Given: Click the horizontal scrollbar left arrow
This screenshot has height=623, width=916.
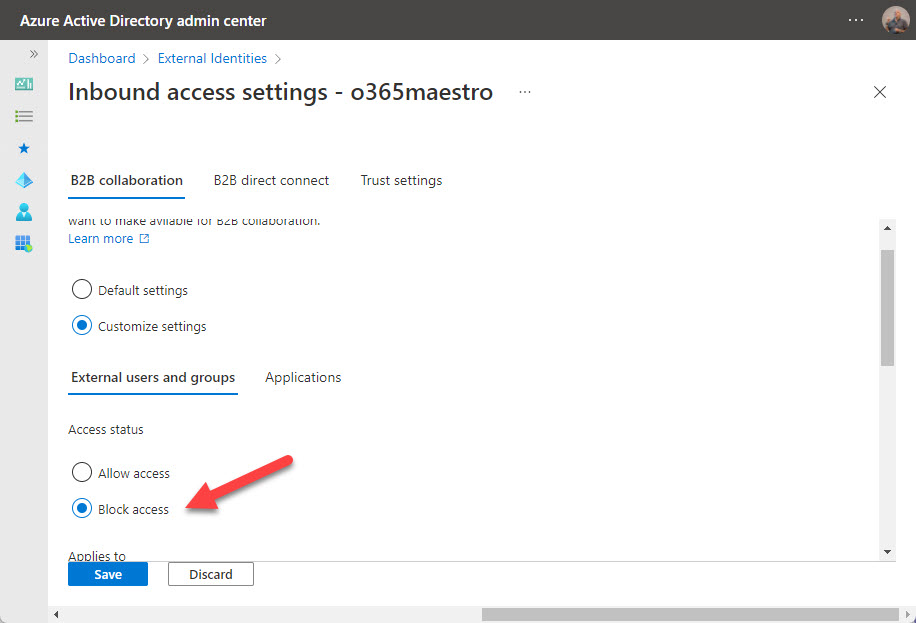Looking at the screenshot, I should point(56,614).
